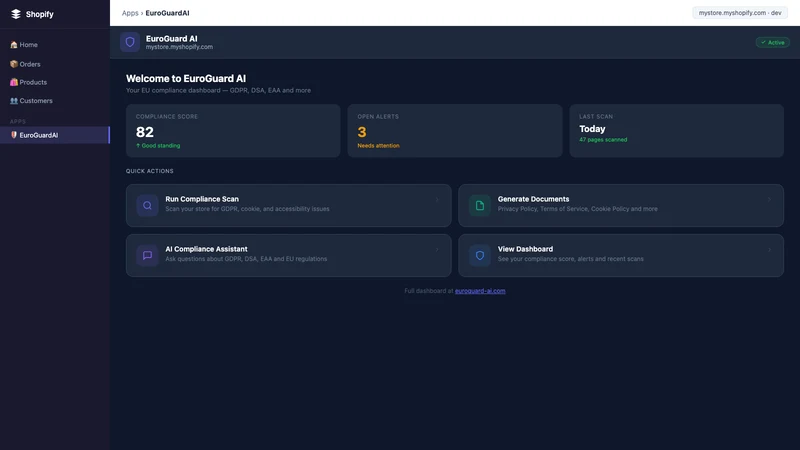Open Products in the sidebar
This screenshot has height=450, width=800.
pyautogui.click(x=55, y=82)
